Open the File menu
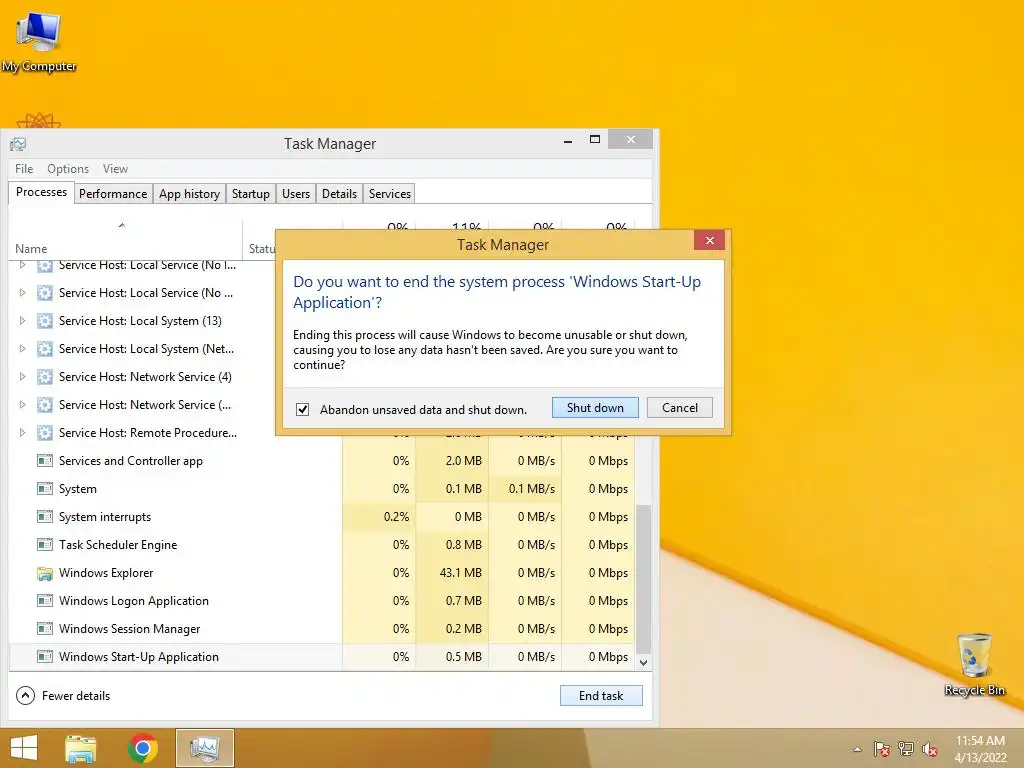Viewport: 1024px width, 768px height. 24,168
